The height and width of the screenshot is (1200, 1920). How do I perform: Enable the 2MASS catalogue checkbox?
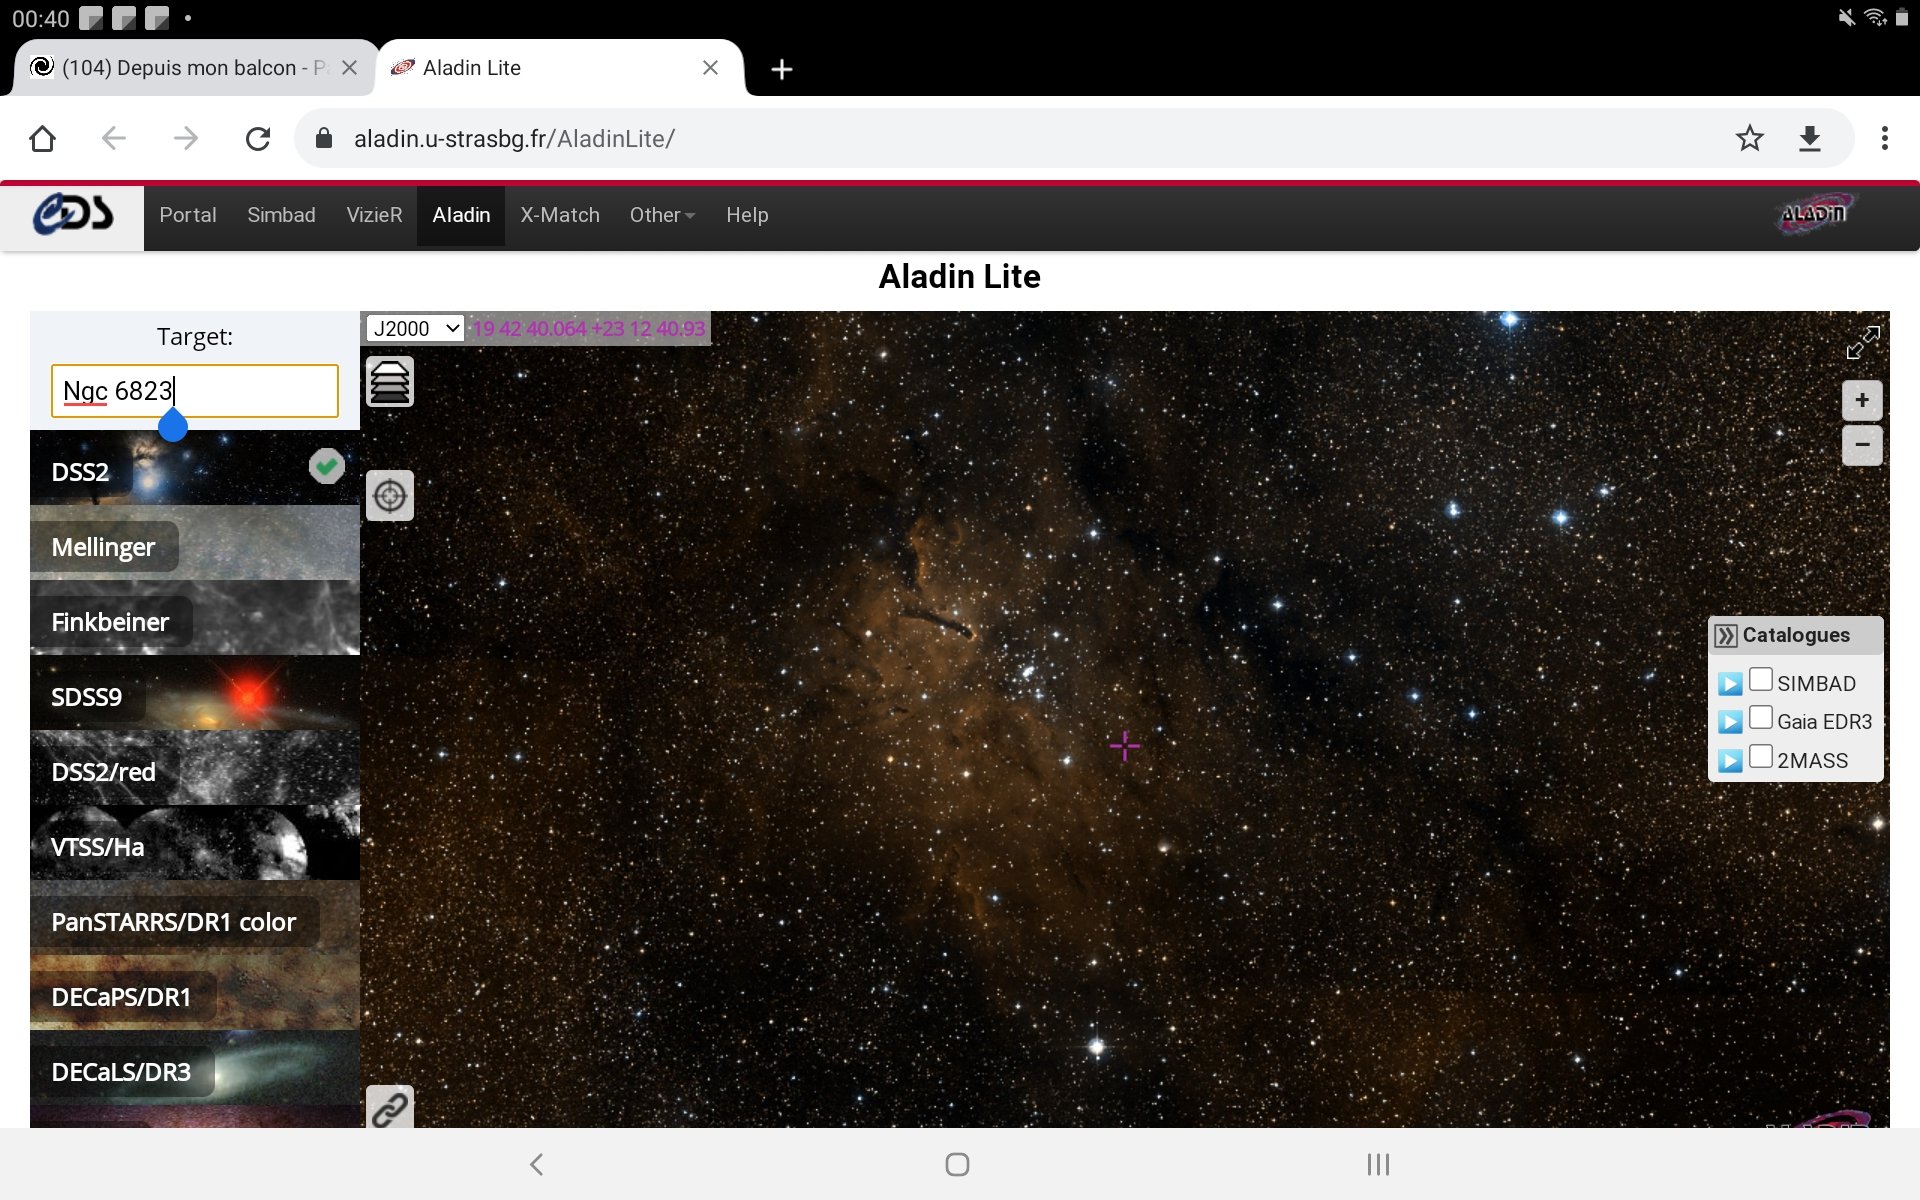click(x=1761, y=757)
